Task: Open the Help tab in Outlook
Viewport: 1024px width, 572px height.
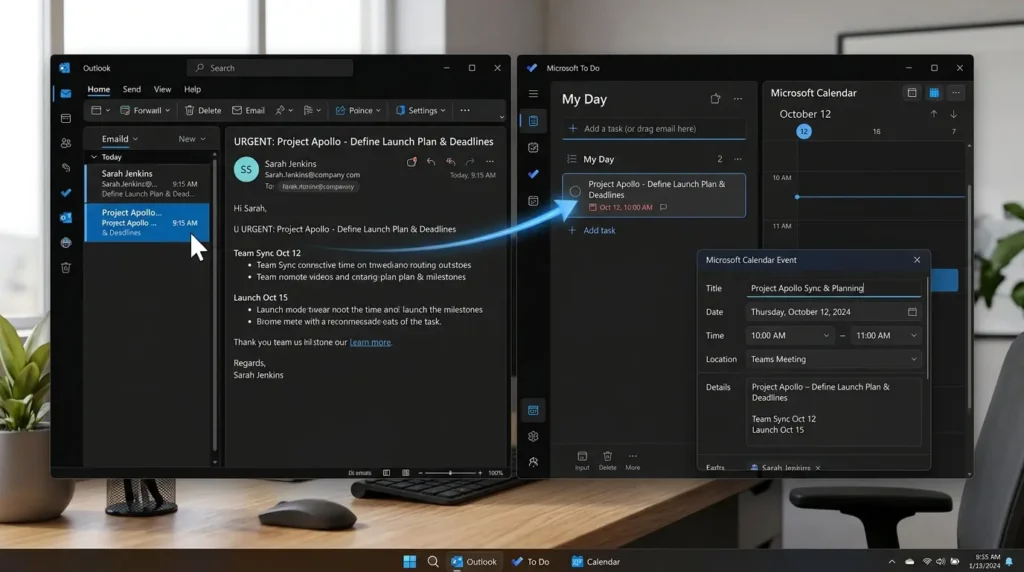Action: tap(192, 89)
